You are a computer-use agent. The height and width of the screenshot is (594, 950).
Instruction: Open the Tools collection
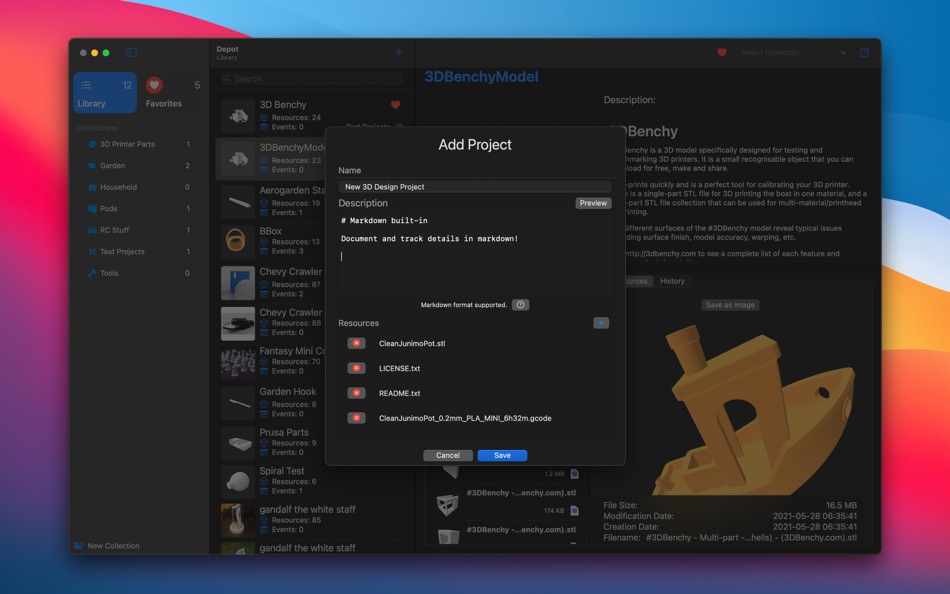(x=139, y=273)
